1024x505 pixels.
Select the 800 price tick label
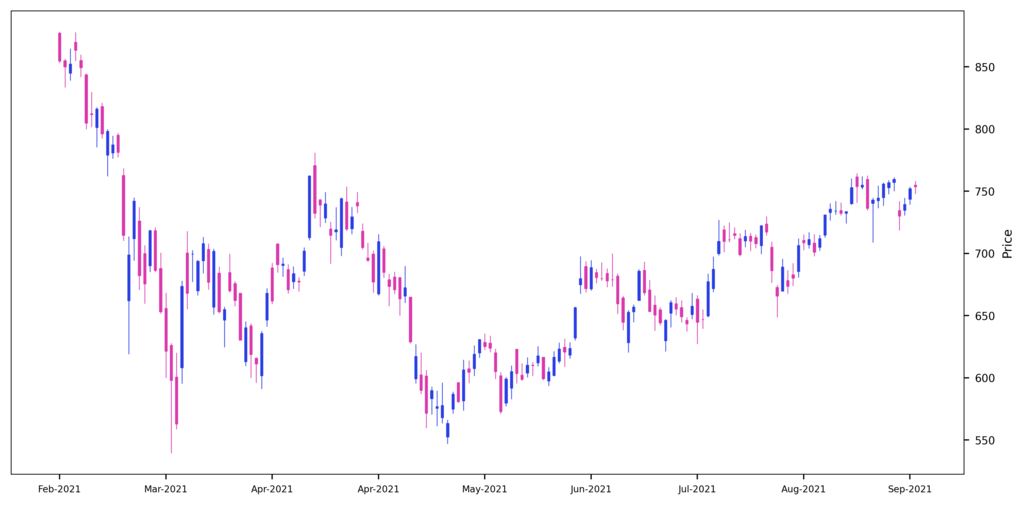click(x=984, y=130)
